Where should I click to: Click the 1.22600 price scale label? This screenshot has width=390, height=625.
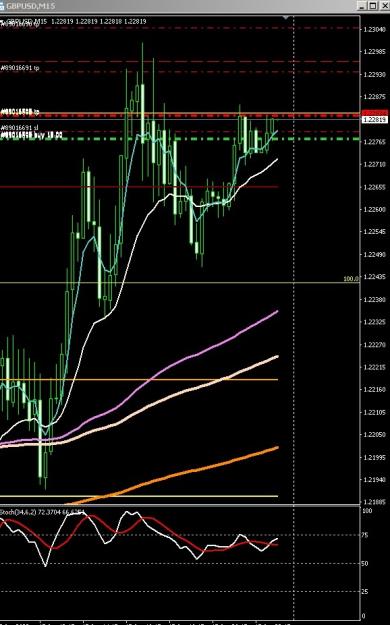pos(374,209)
